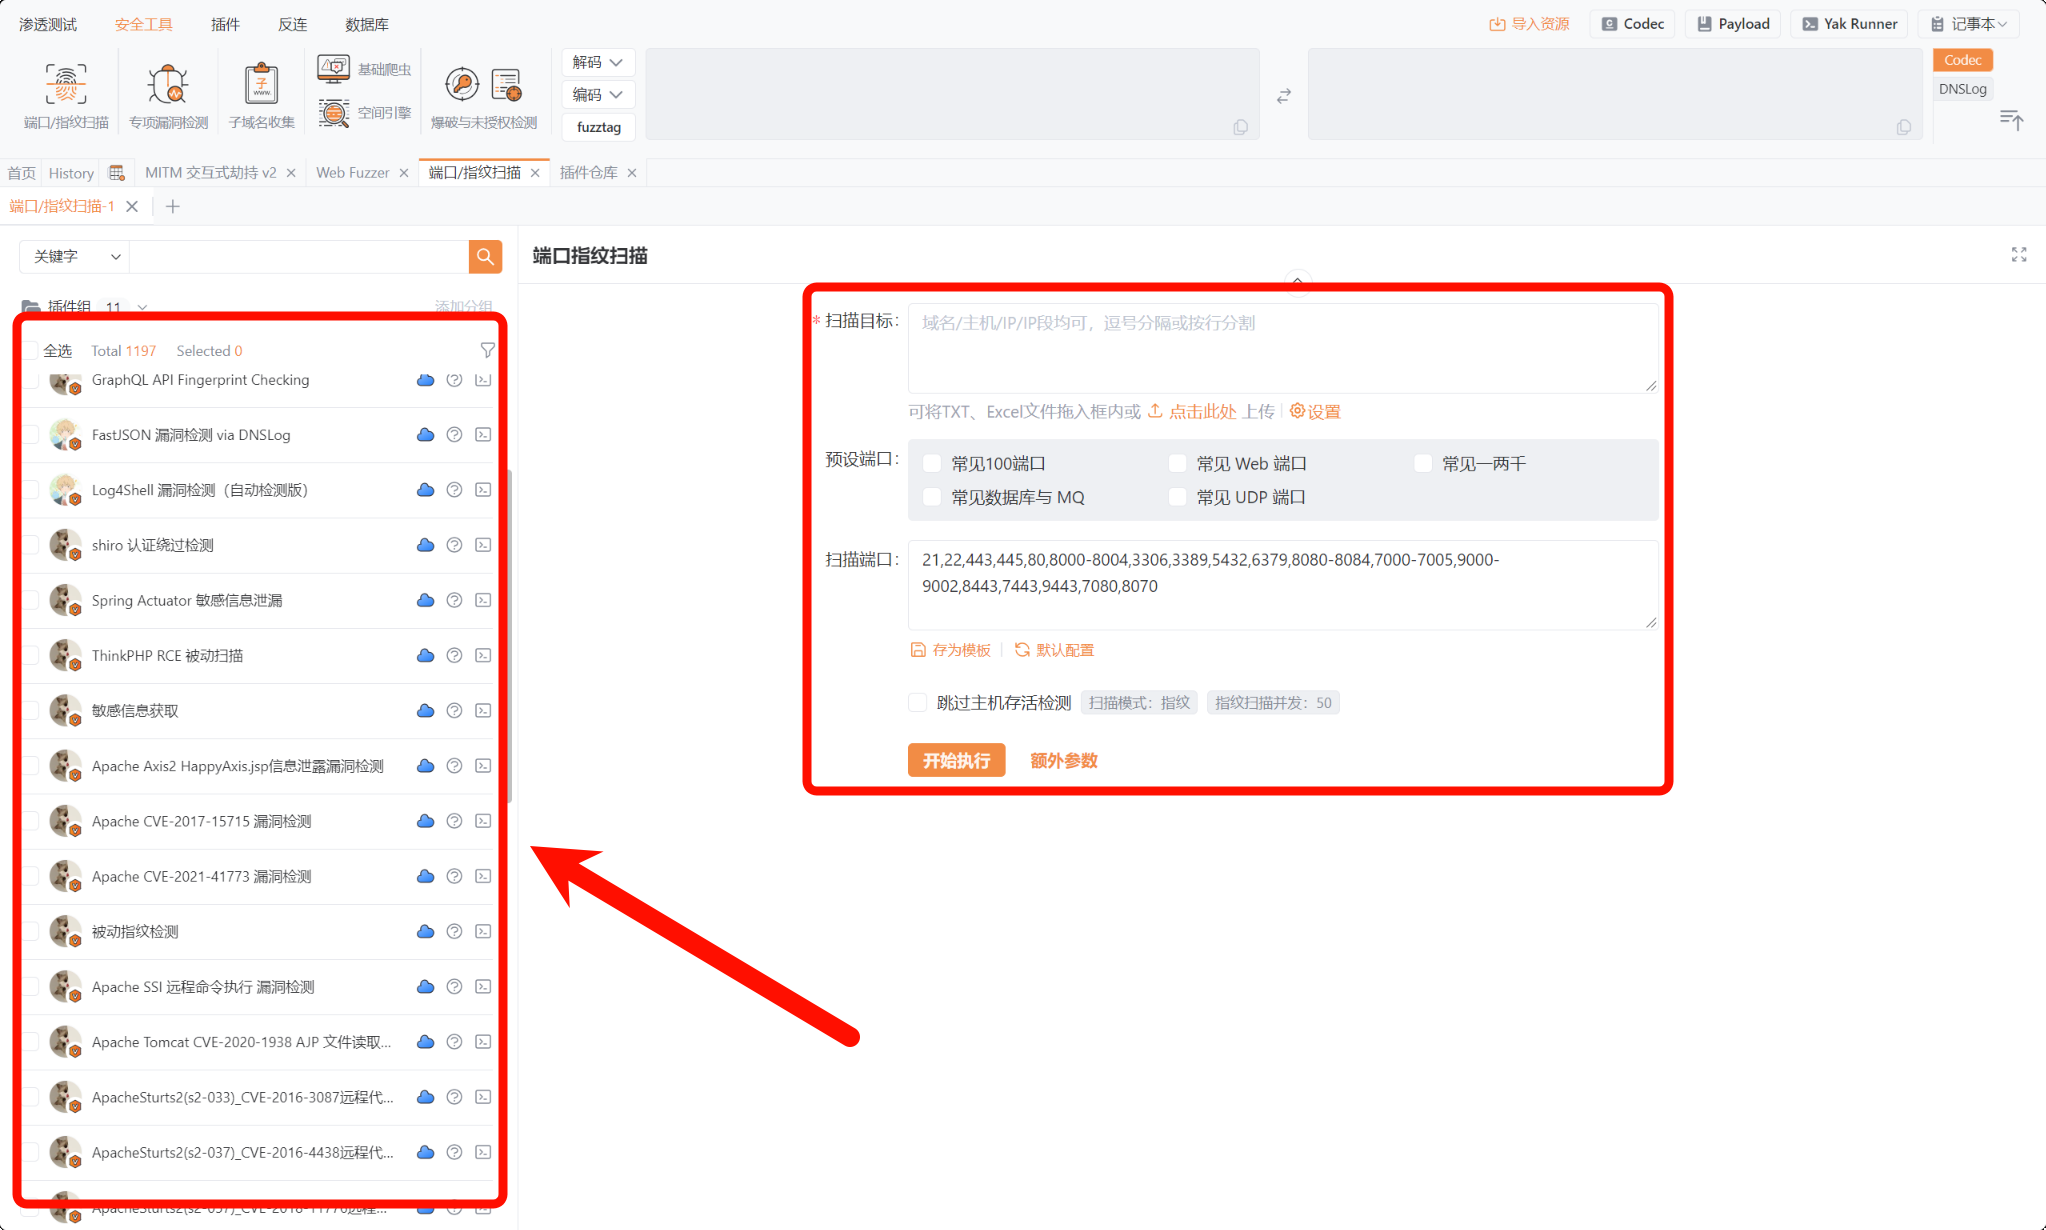The height and width of the screenshot is (1230, 2046).
Task: Click the swap arrows icon between codec boxes
Action: pos(1284,96)
